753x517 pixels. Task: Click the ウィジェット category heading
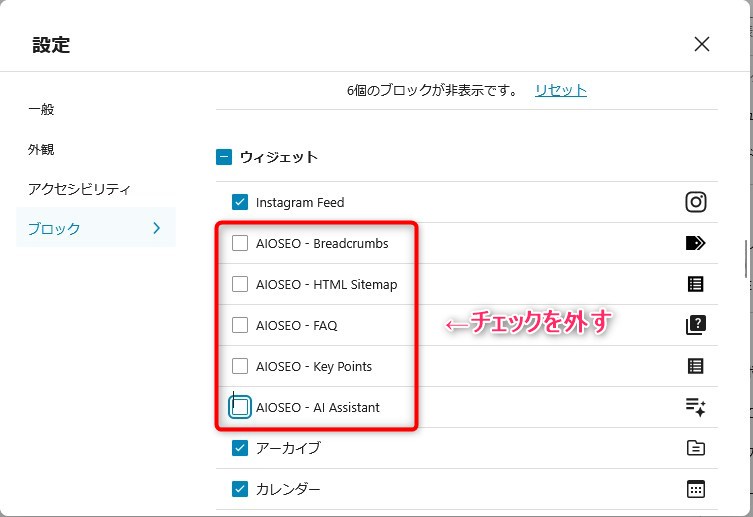click(x=279, y=157)
